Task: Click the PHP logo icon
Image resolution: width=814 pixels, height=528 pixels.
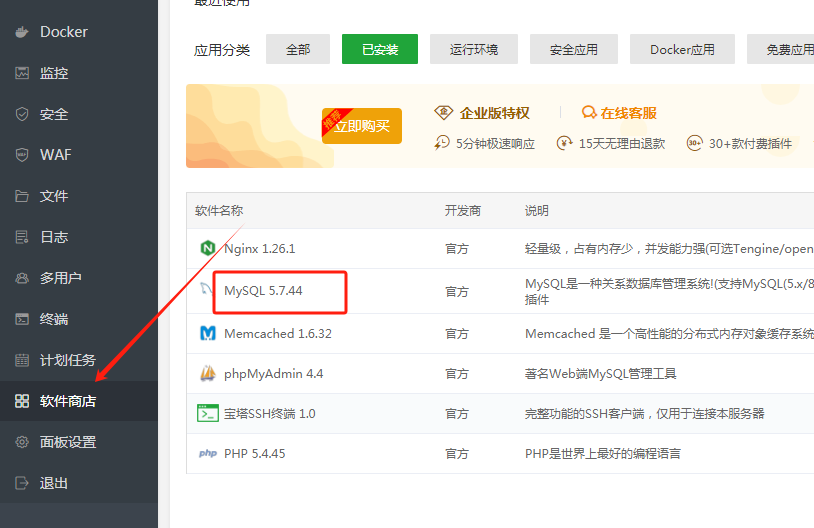Action: pyautogui.click(x=208, y=453)
